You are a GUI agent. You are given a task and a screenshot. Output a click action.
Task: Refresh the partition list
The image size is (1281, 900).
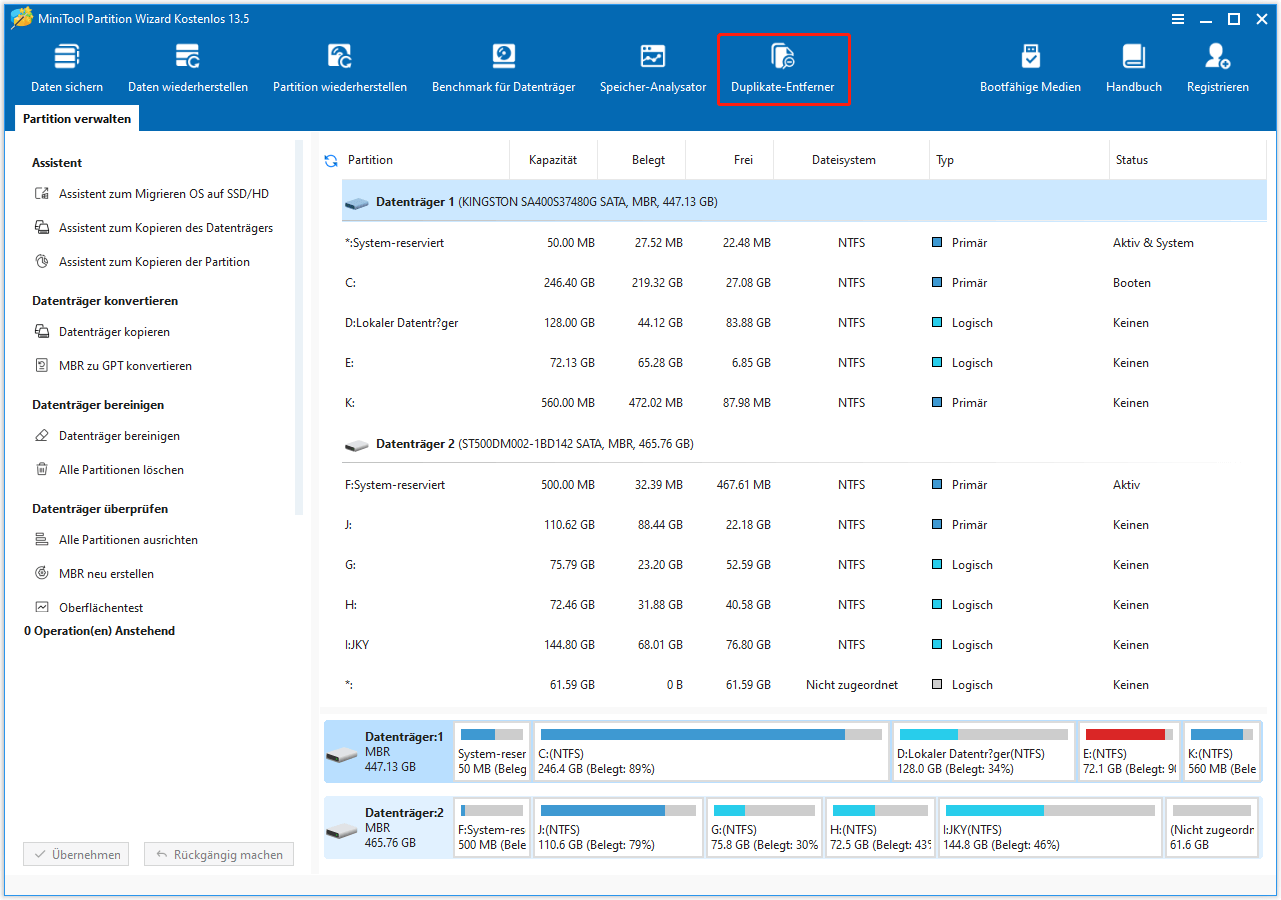[330, 159]
